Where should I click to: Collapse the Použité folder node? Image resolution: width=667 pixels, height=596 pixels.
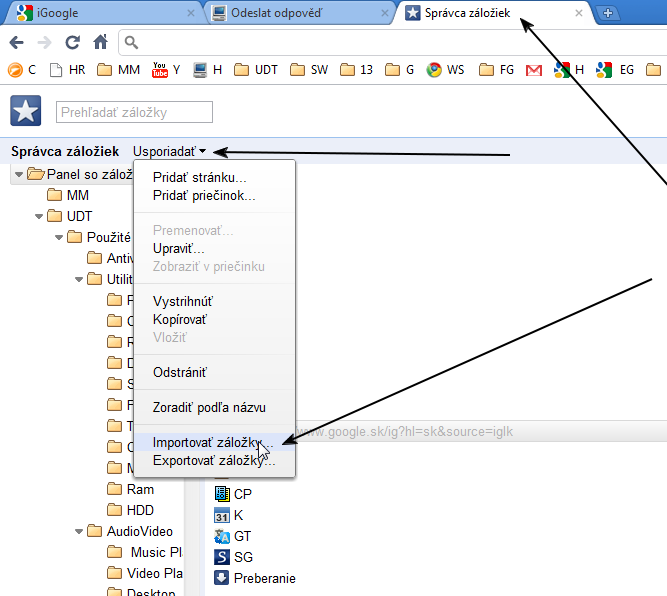[59, 237]
